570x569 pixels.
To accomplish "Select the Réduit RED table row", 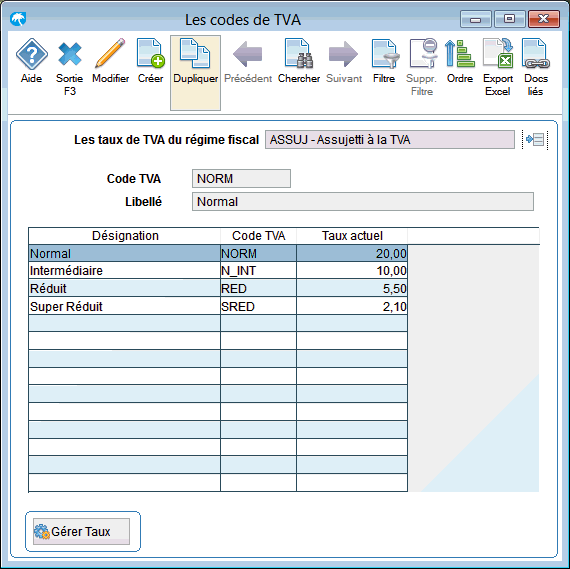I will coord(218,288).
